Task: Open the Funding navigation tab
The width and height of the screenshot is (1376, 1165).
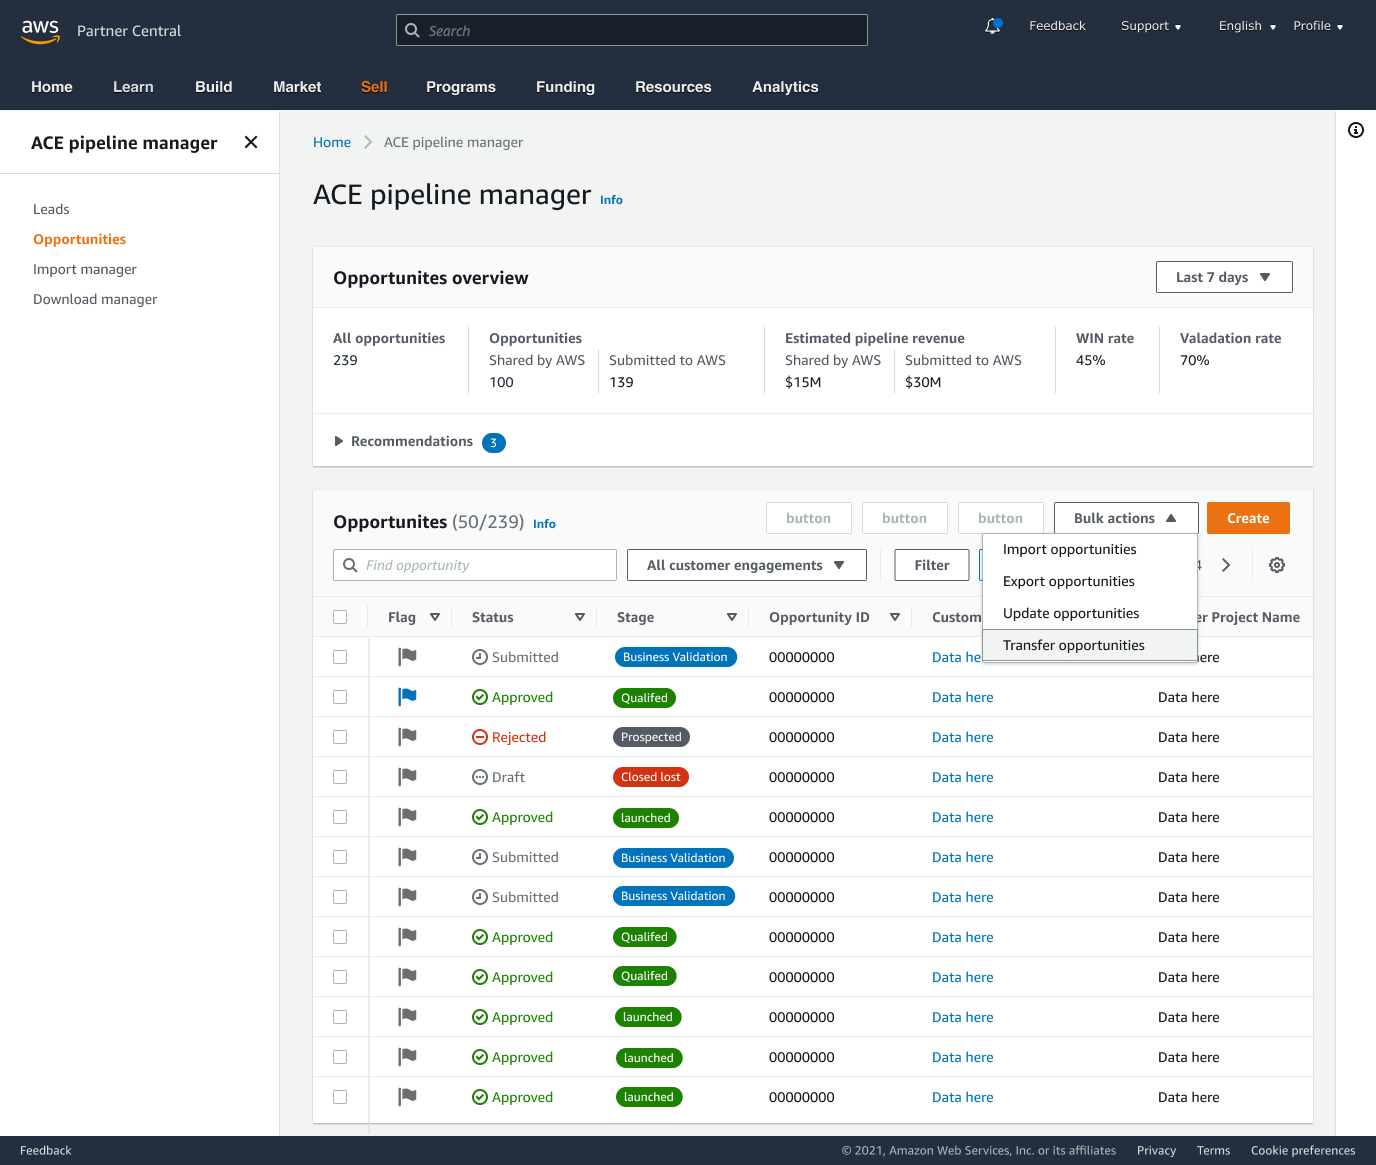Action: pos(565,87)
